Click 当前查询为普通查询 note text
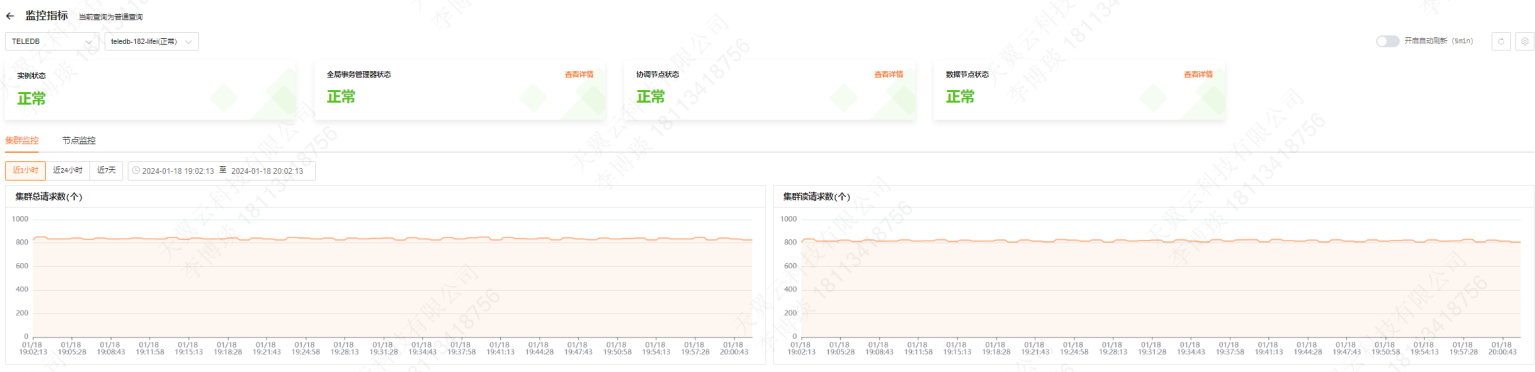The height and width of the screenshot is (372, 1535). (x=111, y=17)
